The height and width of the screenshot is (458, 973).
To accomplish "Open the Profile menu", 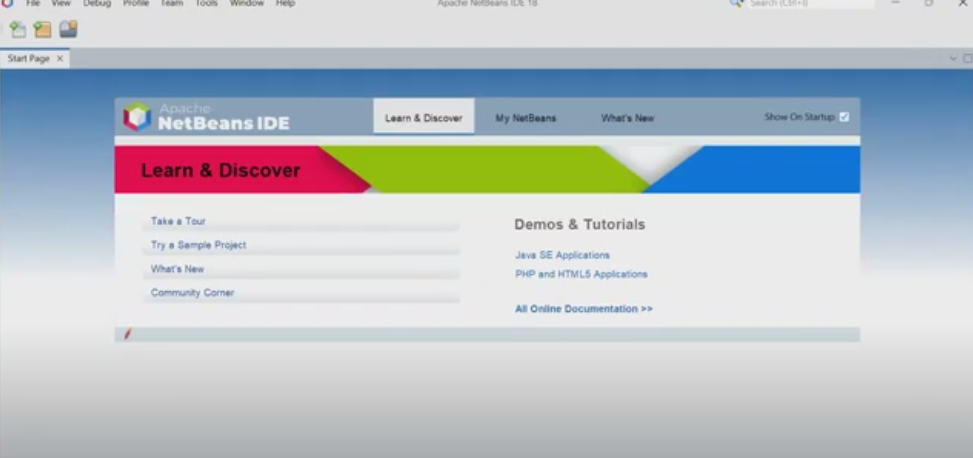I will (x=136, y=3).
